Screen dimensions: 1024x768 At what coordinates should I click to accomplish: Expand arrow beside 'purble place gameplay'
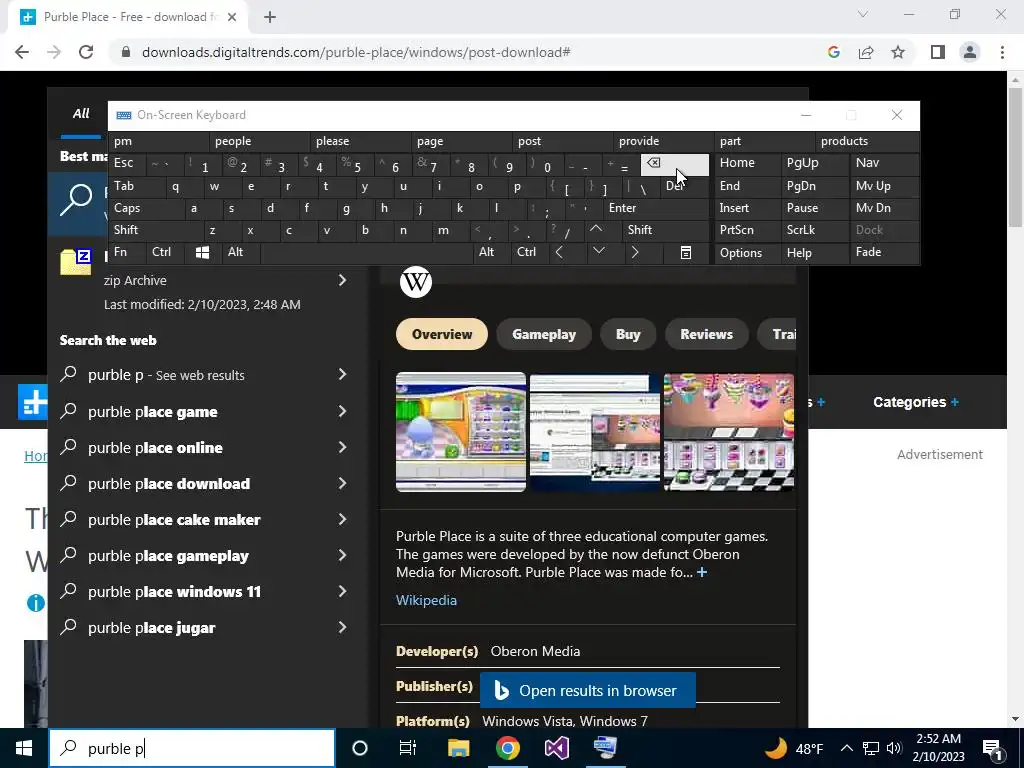tap(342, 555)
